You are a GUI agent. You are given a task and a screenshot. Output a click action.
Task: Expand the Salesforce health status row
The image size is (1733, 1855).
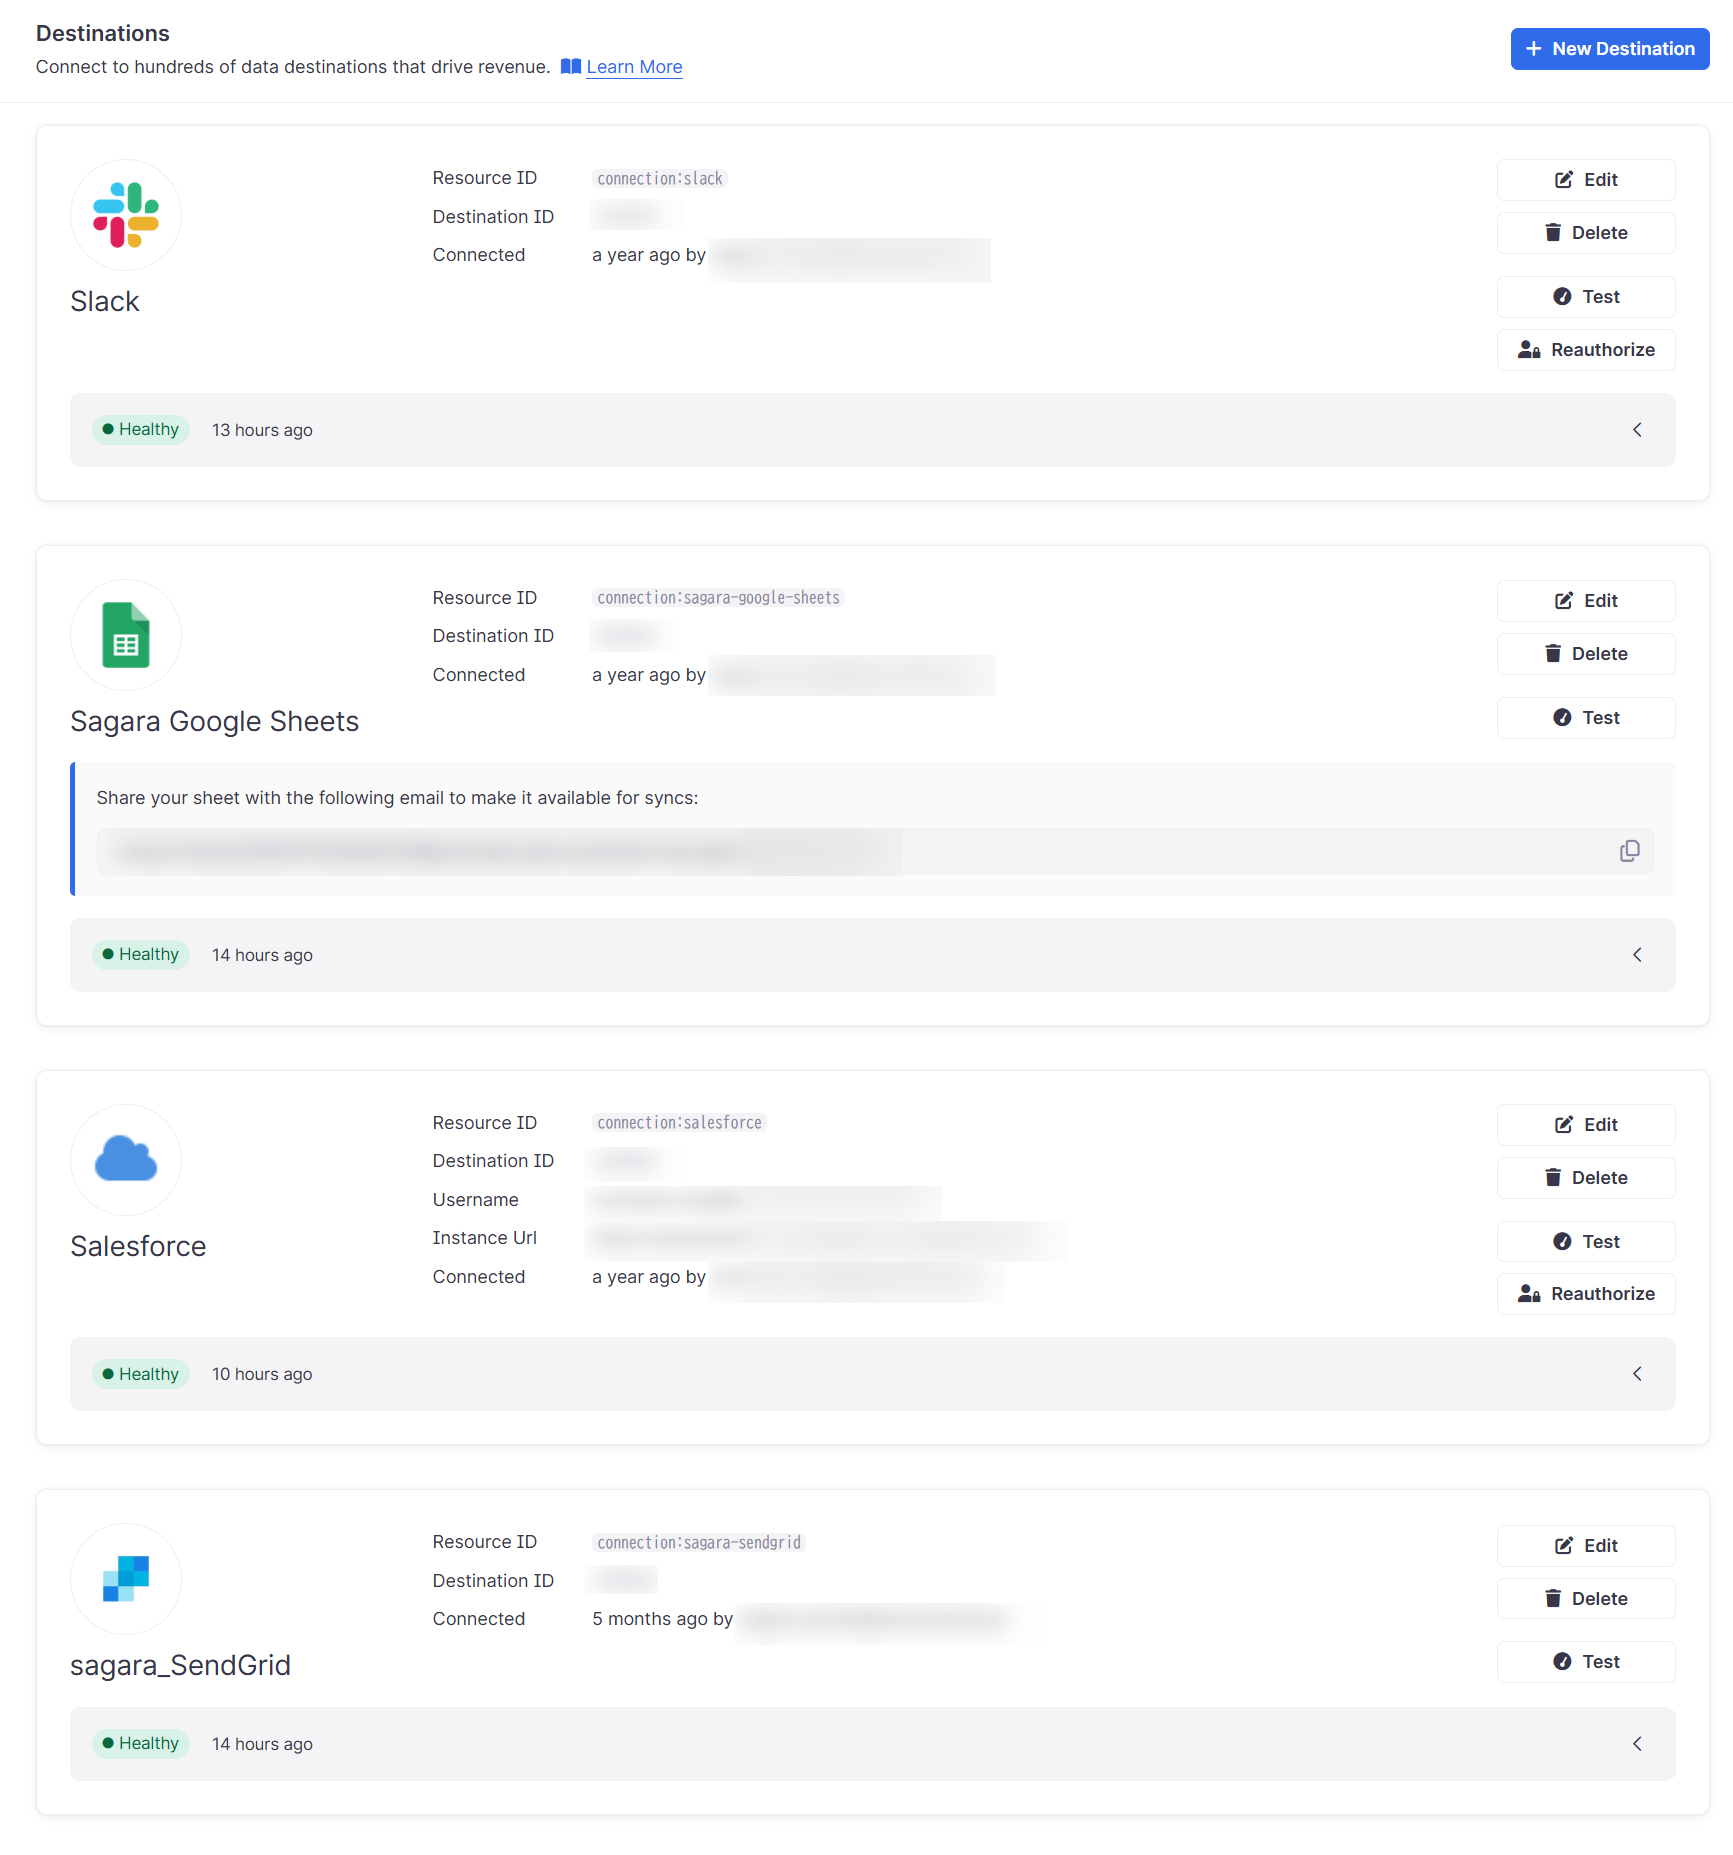coord(1637,1374)
